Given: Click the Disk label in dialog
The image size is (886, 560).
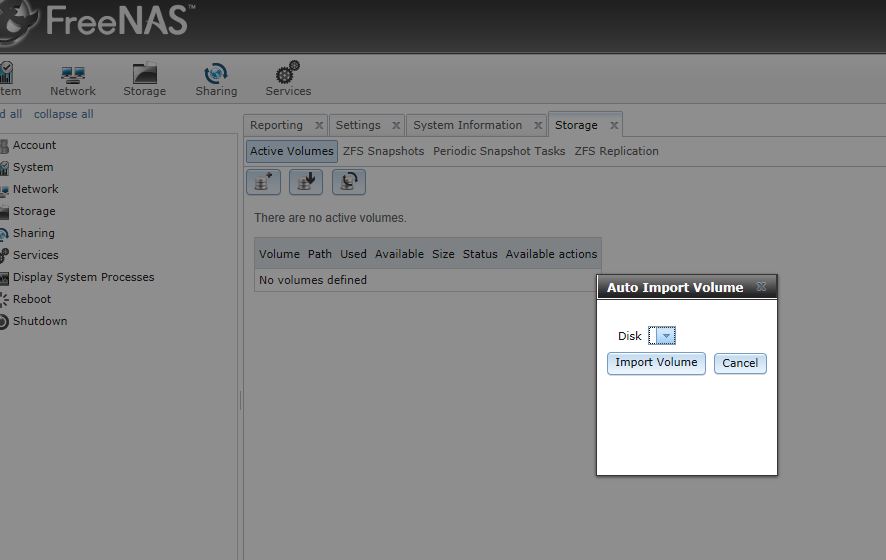Looking at the screenshot, I should [x=629, y=336].
